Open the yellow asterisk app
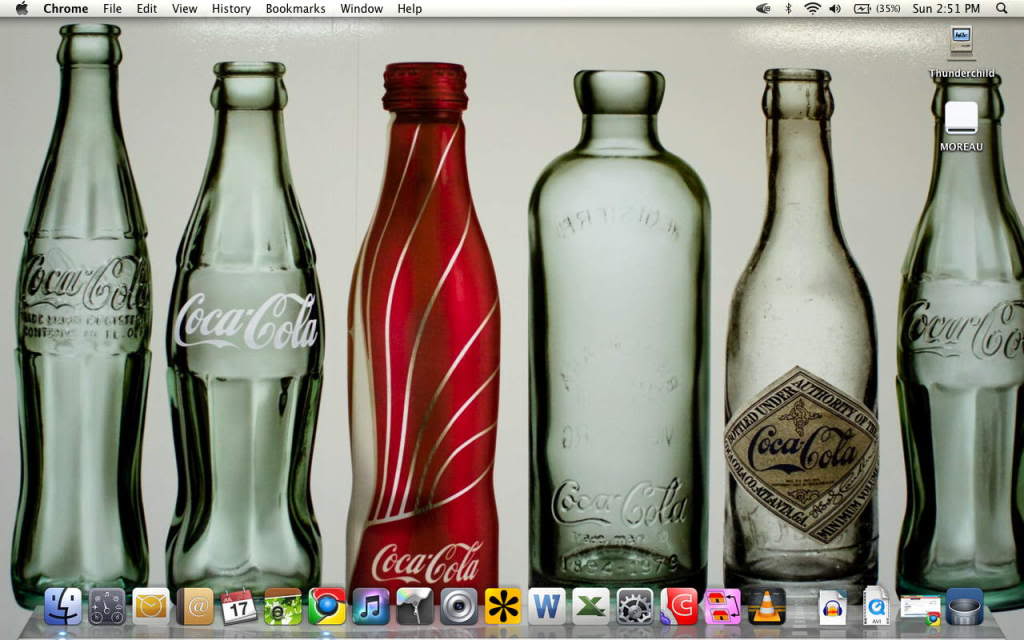Image resolution: width=1024 pixels, height=640 pixels. click(x=503, y=607)
